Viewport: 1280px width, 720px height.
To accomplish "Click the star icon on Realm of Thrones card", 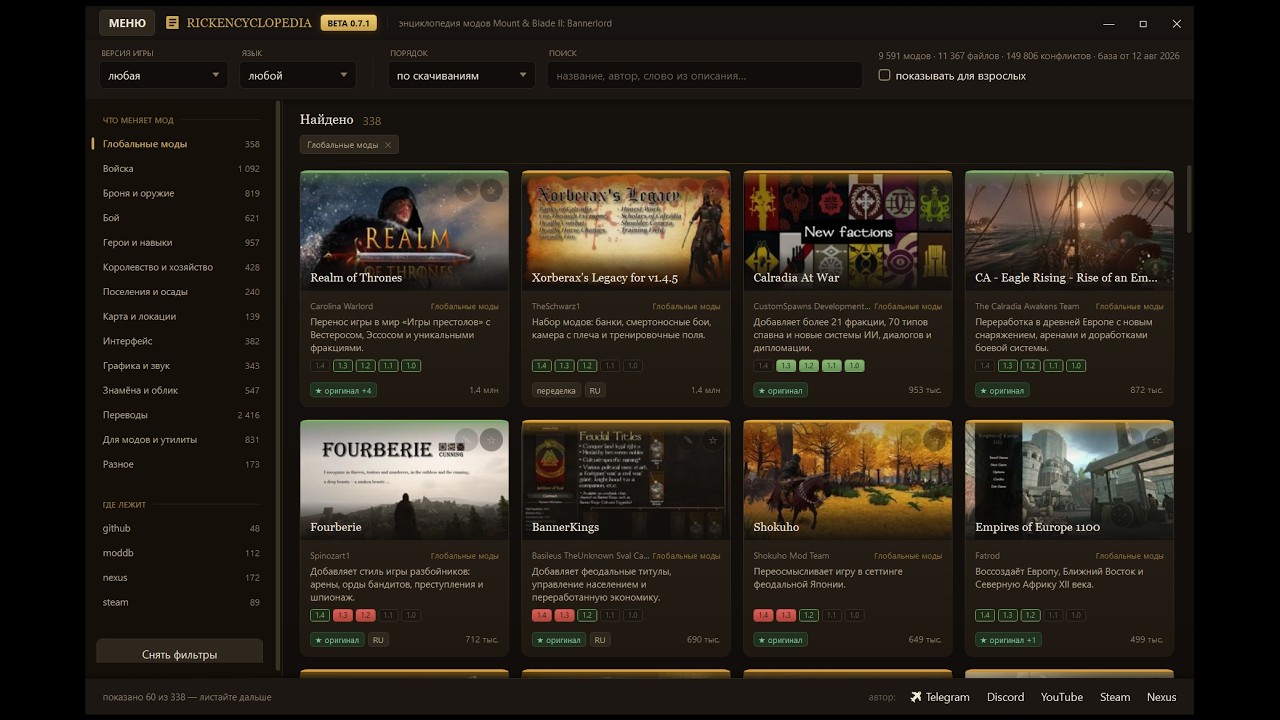I will [491, 189].
